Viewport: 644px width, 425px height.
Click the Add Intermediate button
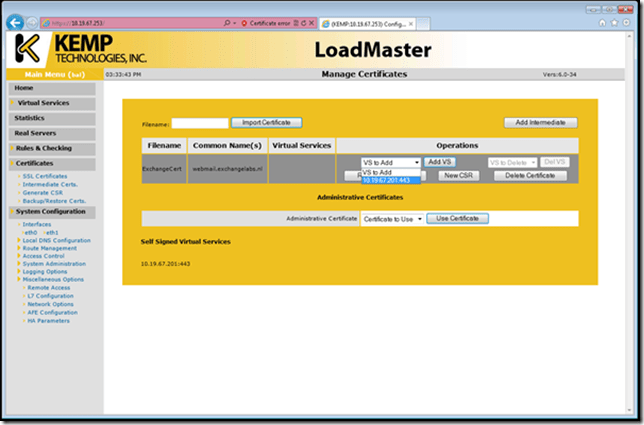tap(539, 123)
